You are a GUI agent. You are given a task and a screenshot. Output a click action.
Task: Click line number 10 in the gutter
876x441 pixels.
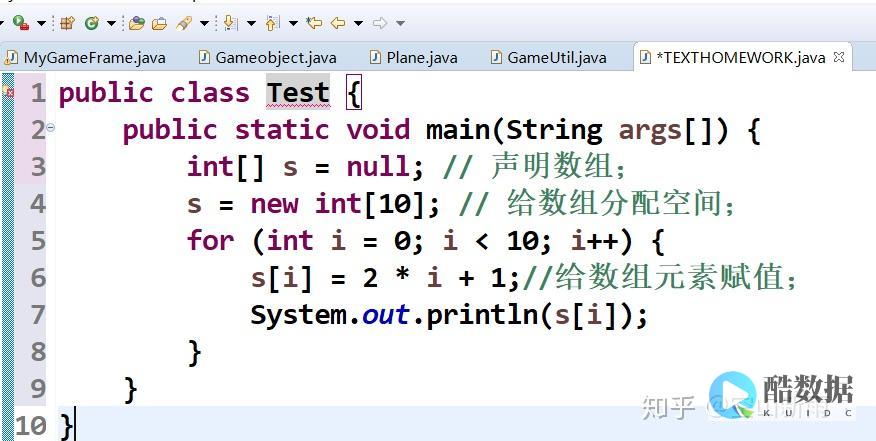31,426
